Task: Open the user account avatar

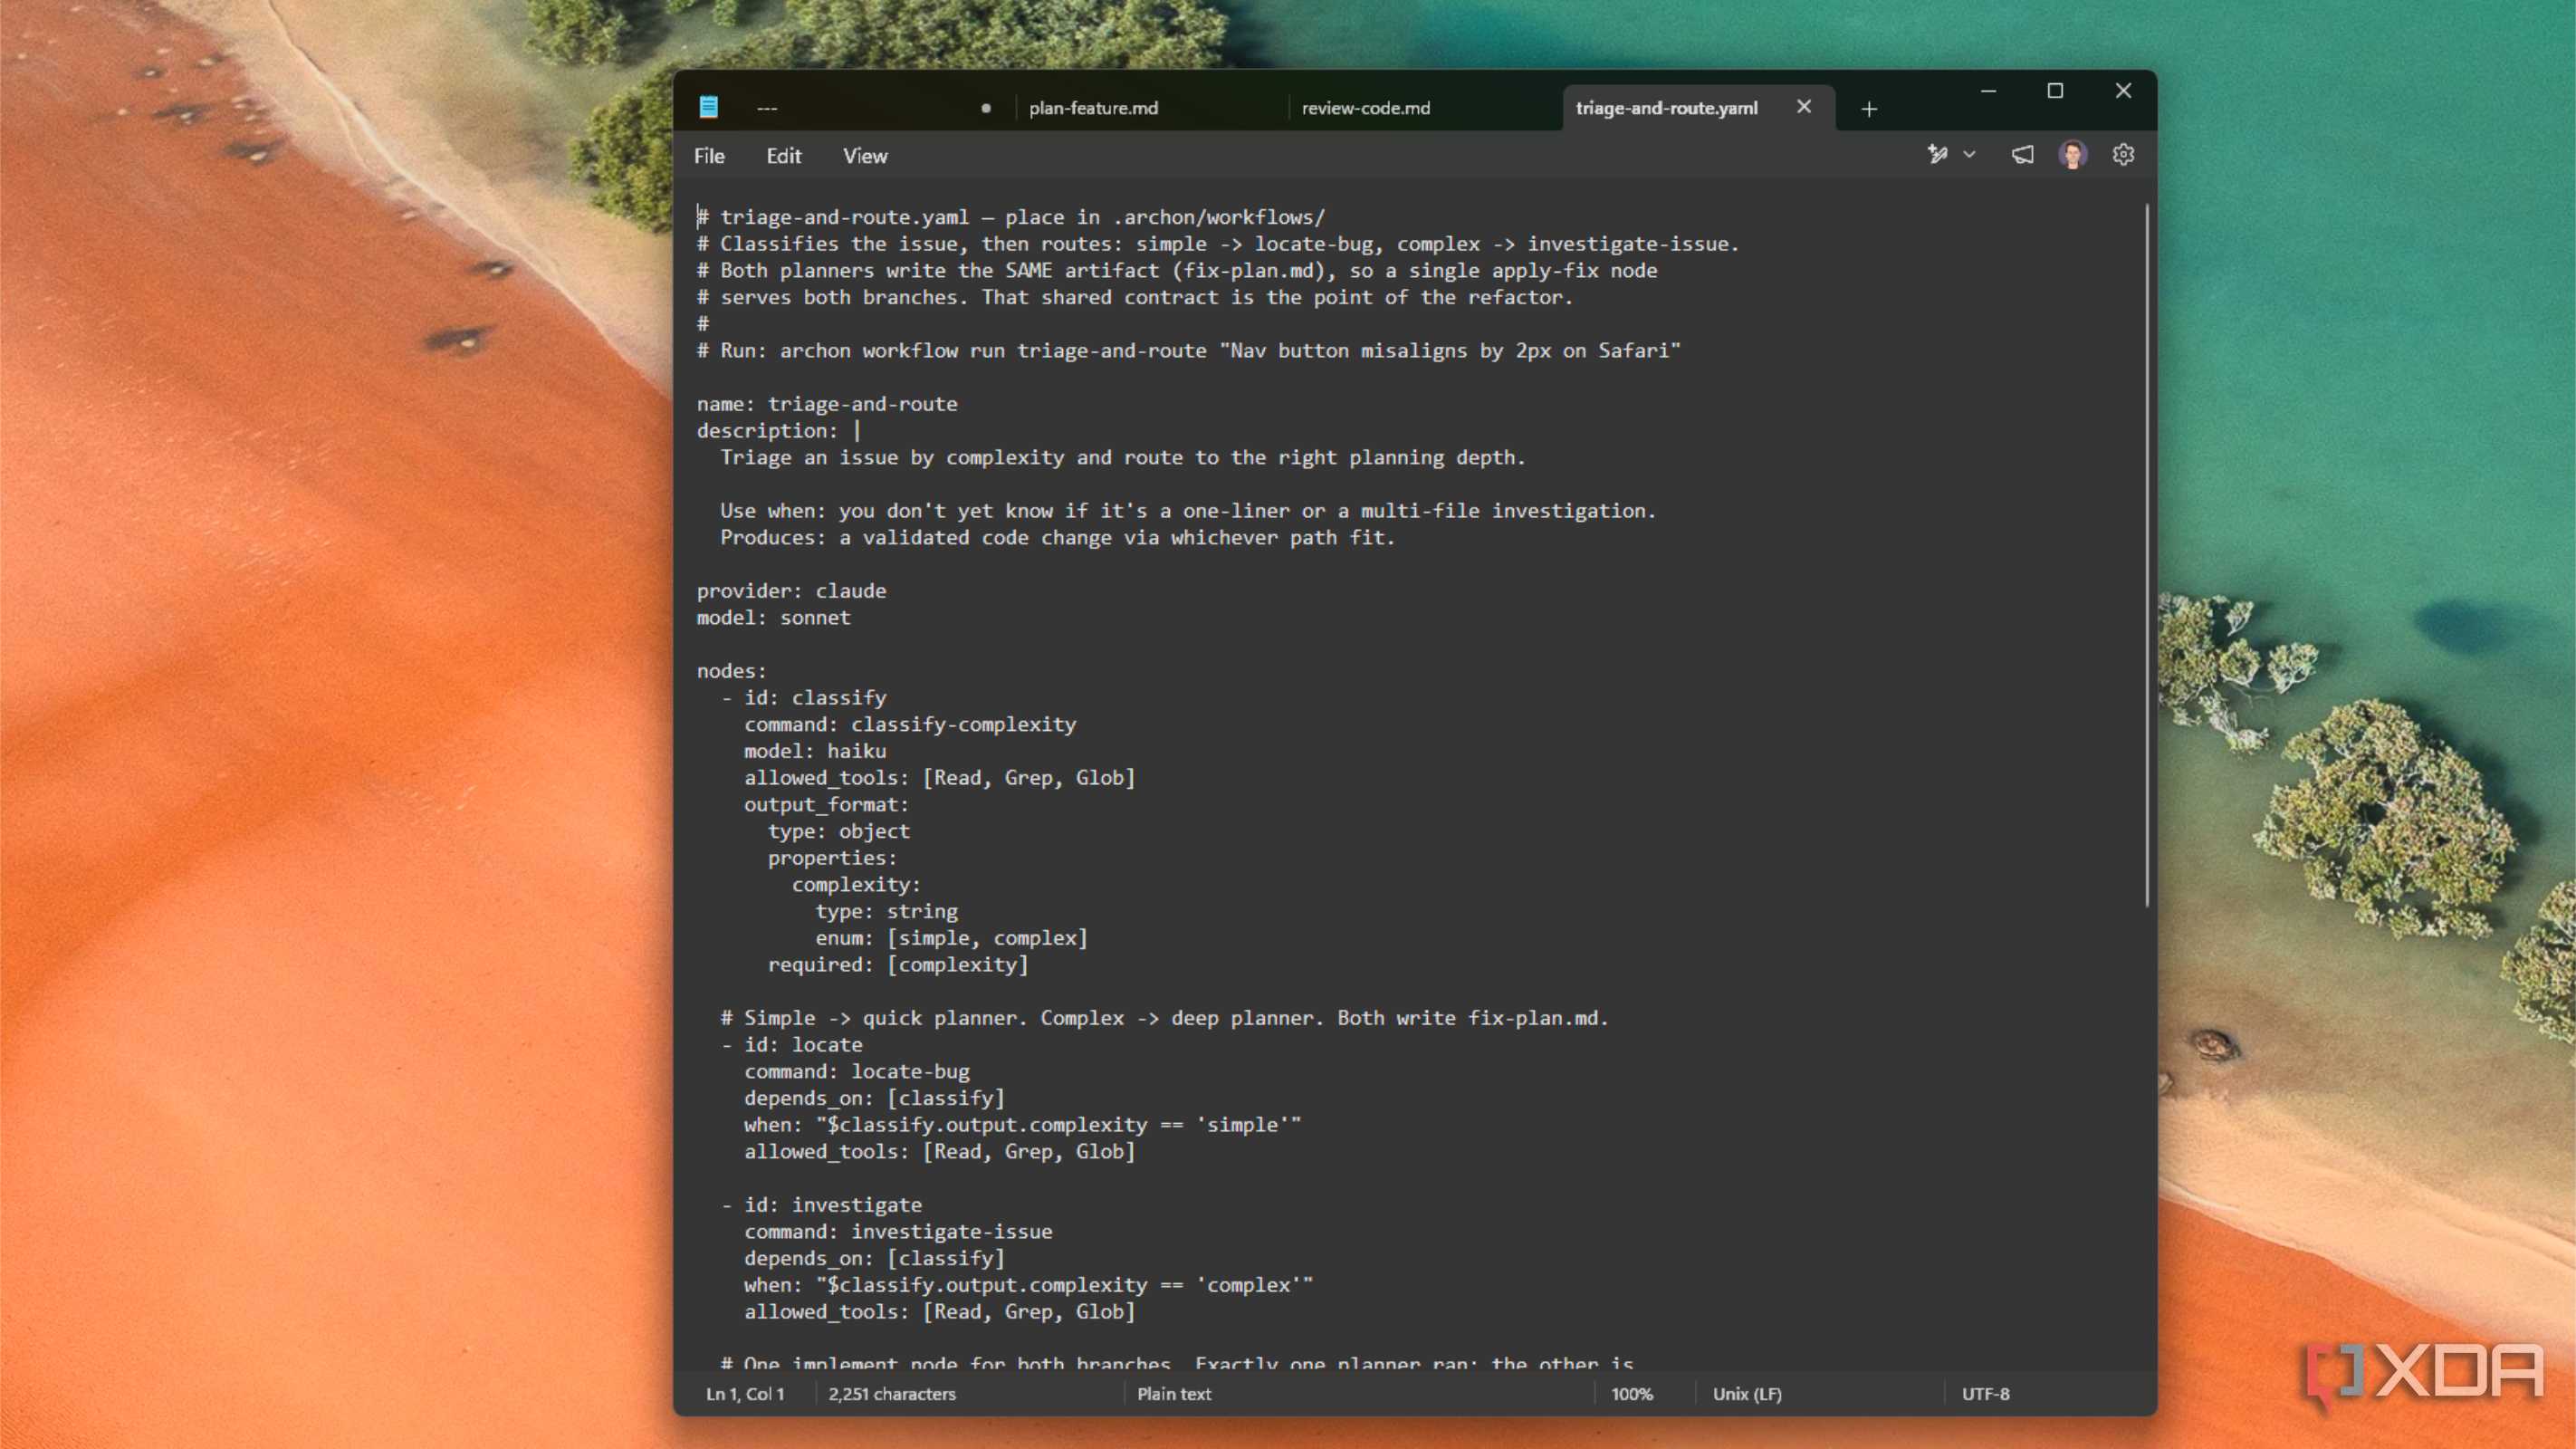Action: point(2072,155)
